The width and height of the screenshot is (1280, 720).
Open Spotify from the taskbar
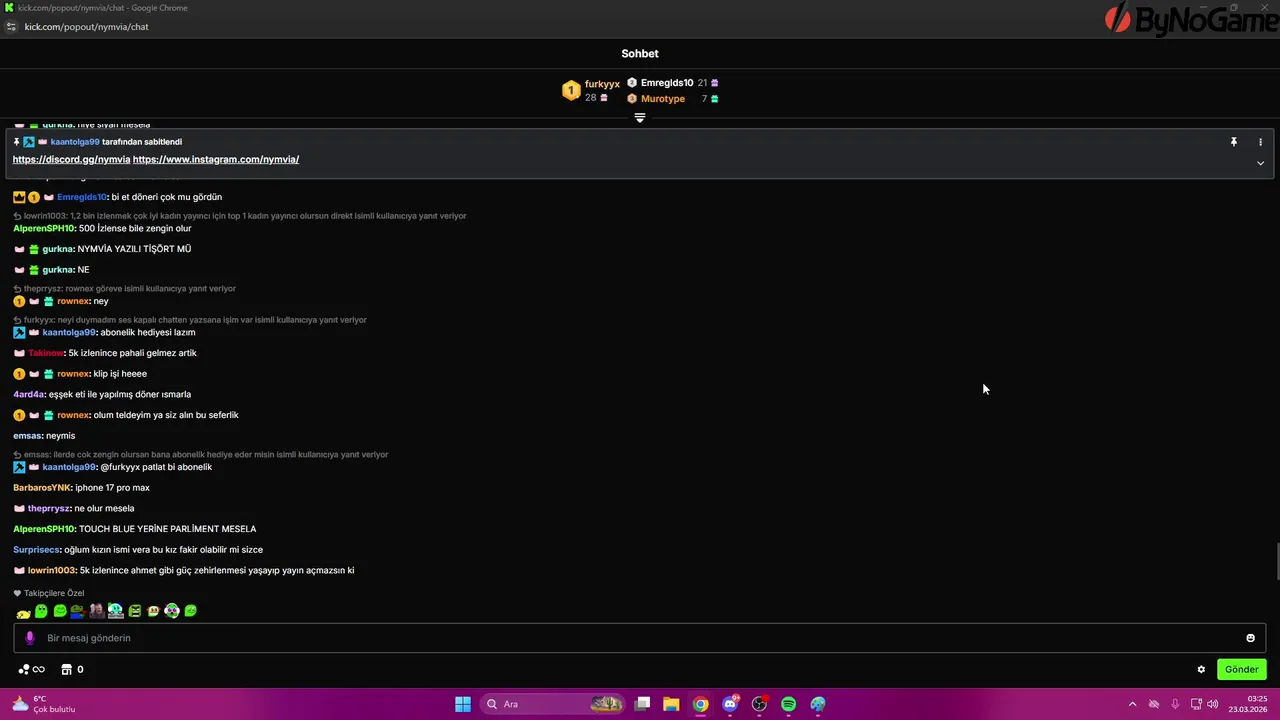(x=788, y=704)
